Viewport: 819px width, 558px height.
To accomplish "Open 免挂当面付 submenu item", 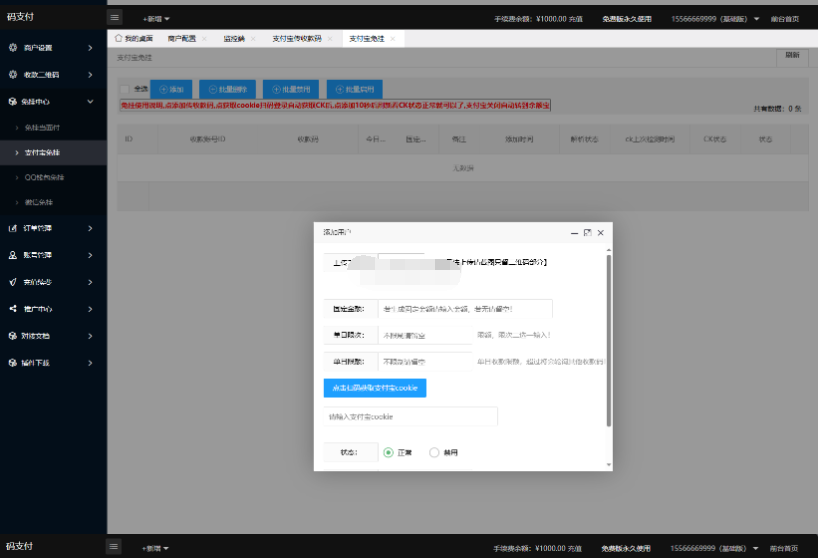I will point(53,127).
